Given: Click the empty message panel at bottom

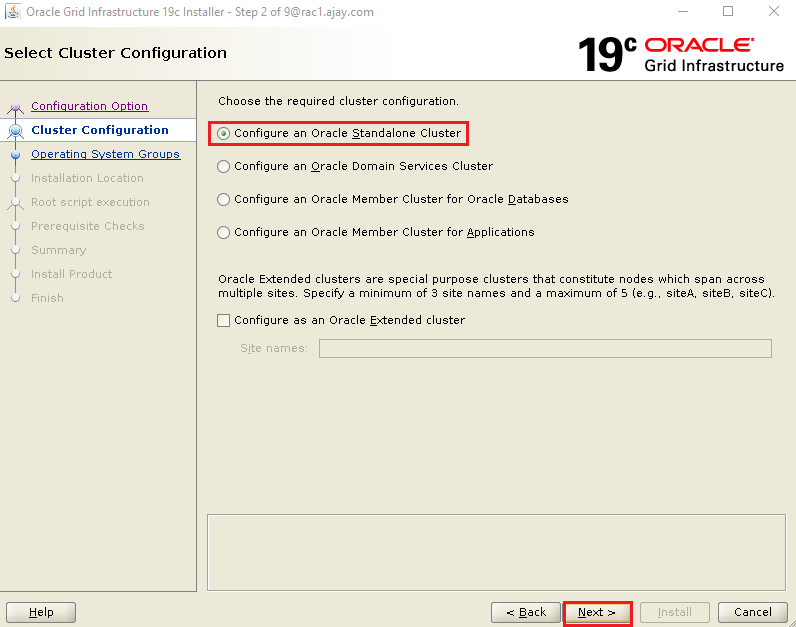Looking at the screenshot, I should [496, 552].
